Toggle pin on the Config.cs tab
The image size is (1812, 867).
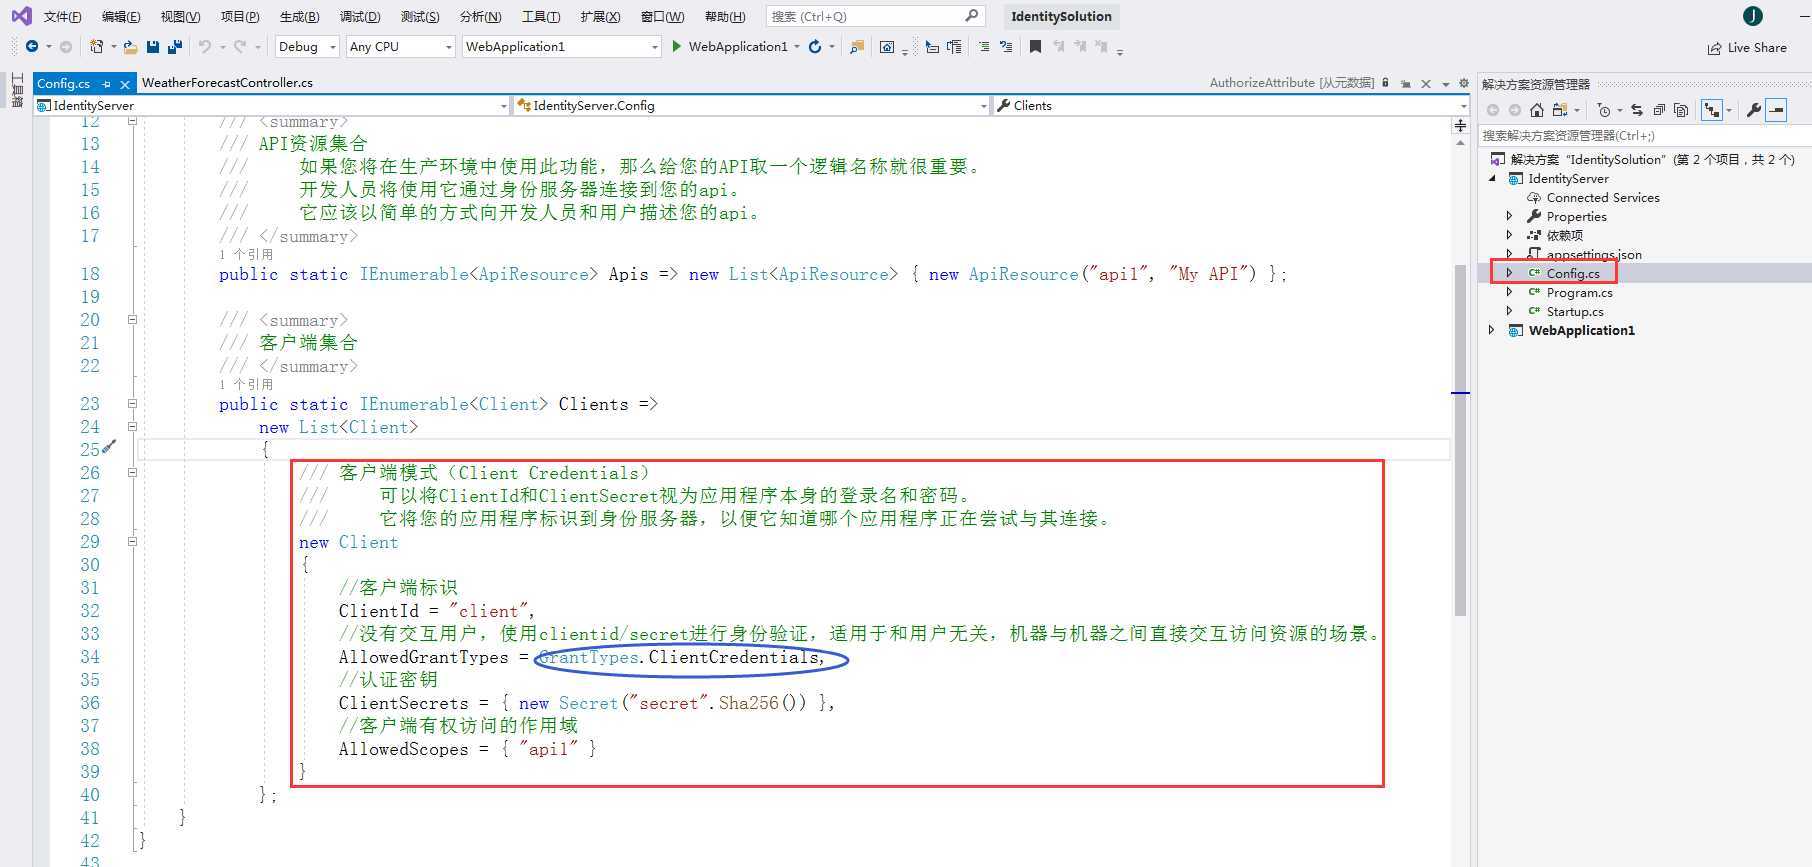[106, 84]
